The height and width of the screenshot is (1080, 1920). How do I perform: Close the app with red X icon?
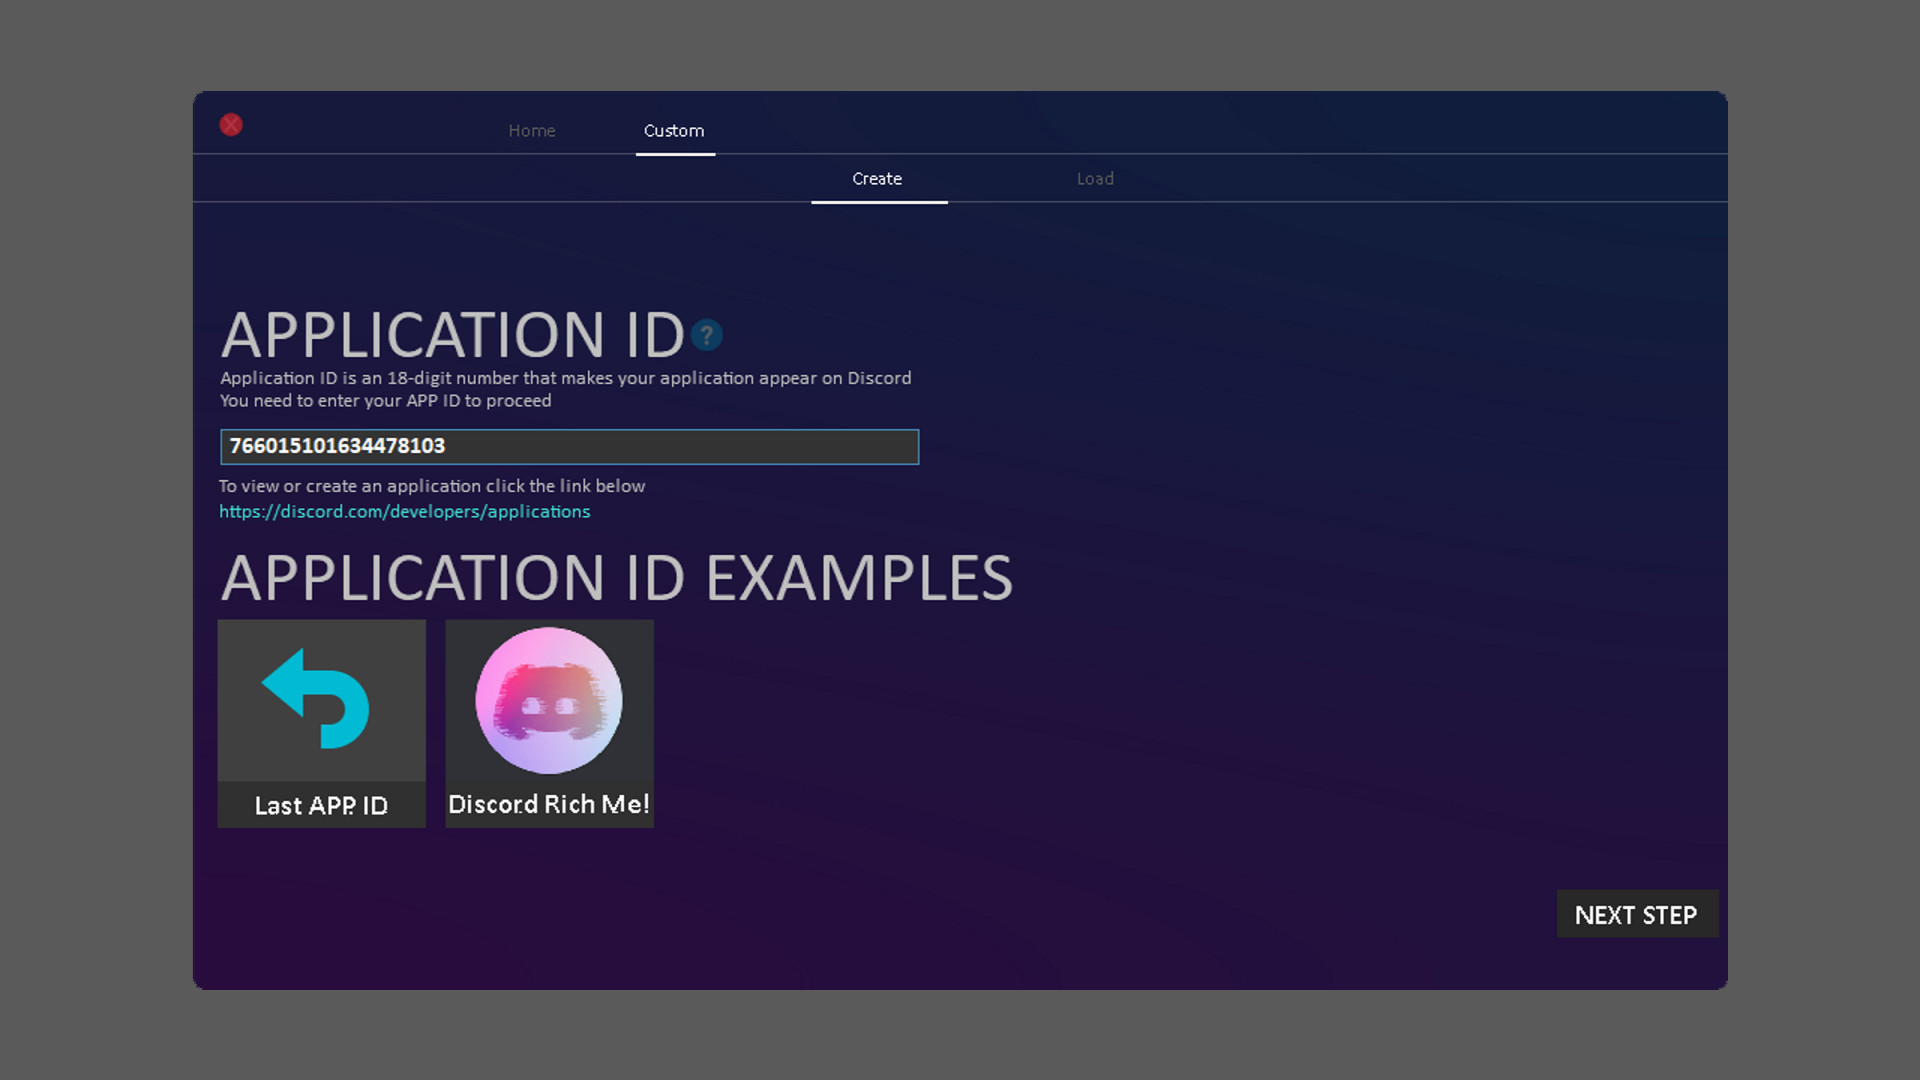[231, 125]
